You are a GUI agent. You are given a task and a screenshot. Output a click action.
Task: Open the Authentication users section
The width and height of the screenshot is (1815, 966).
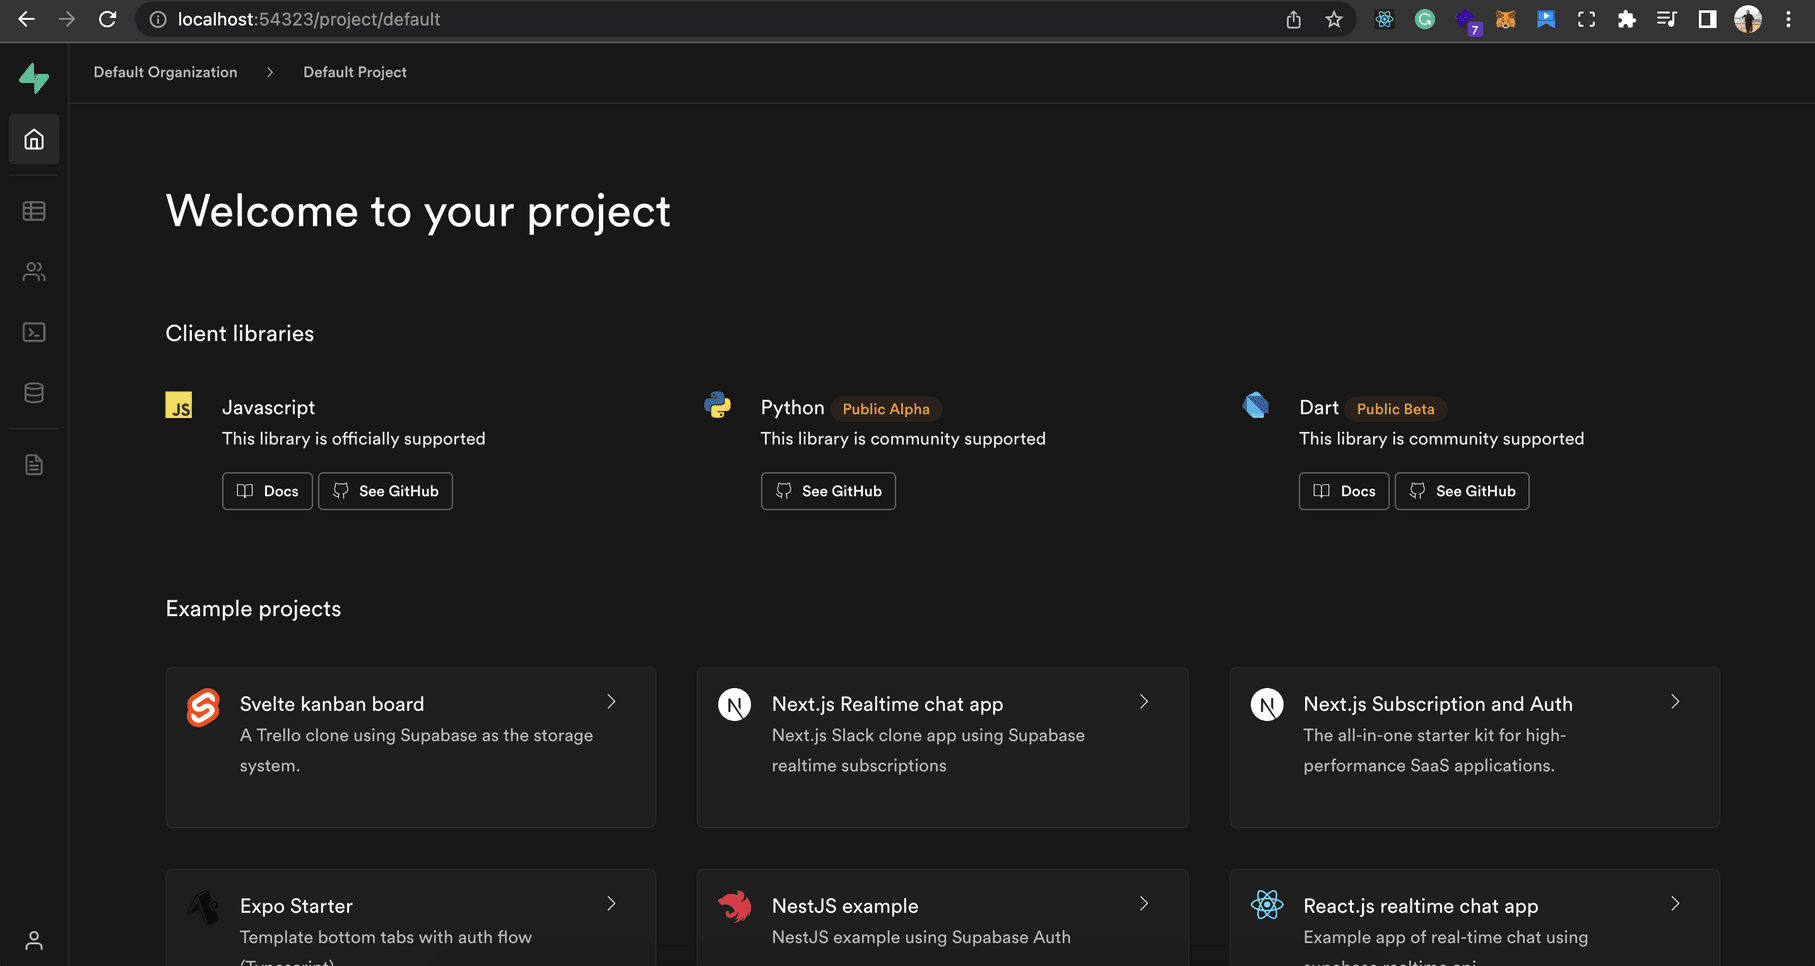(33, 271)
